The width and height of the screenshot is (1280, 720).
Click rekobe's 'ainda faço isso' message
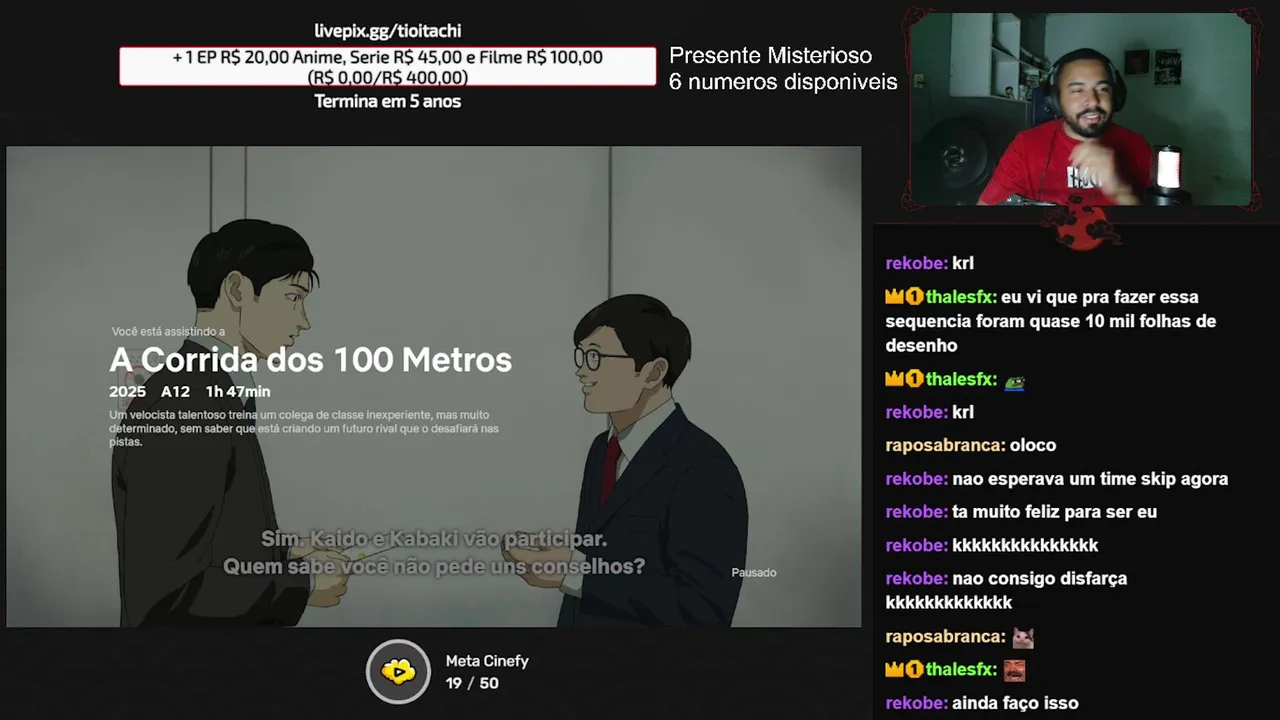(x=982, y=704)
